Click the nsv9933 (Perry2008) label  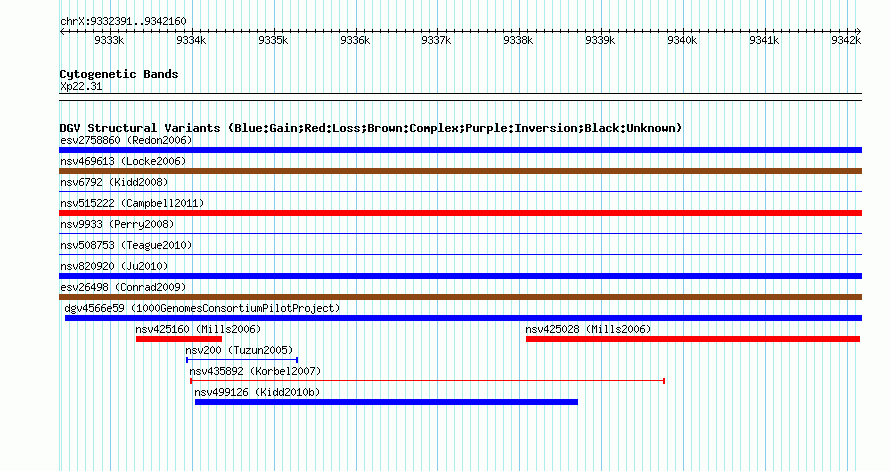117,224
